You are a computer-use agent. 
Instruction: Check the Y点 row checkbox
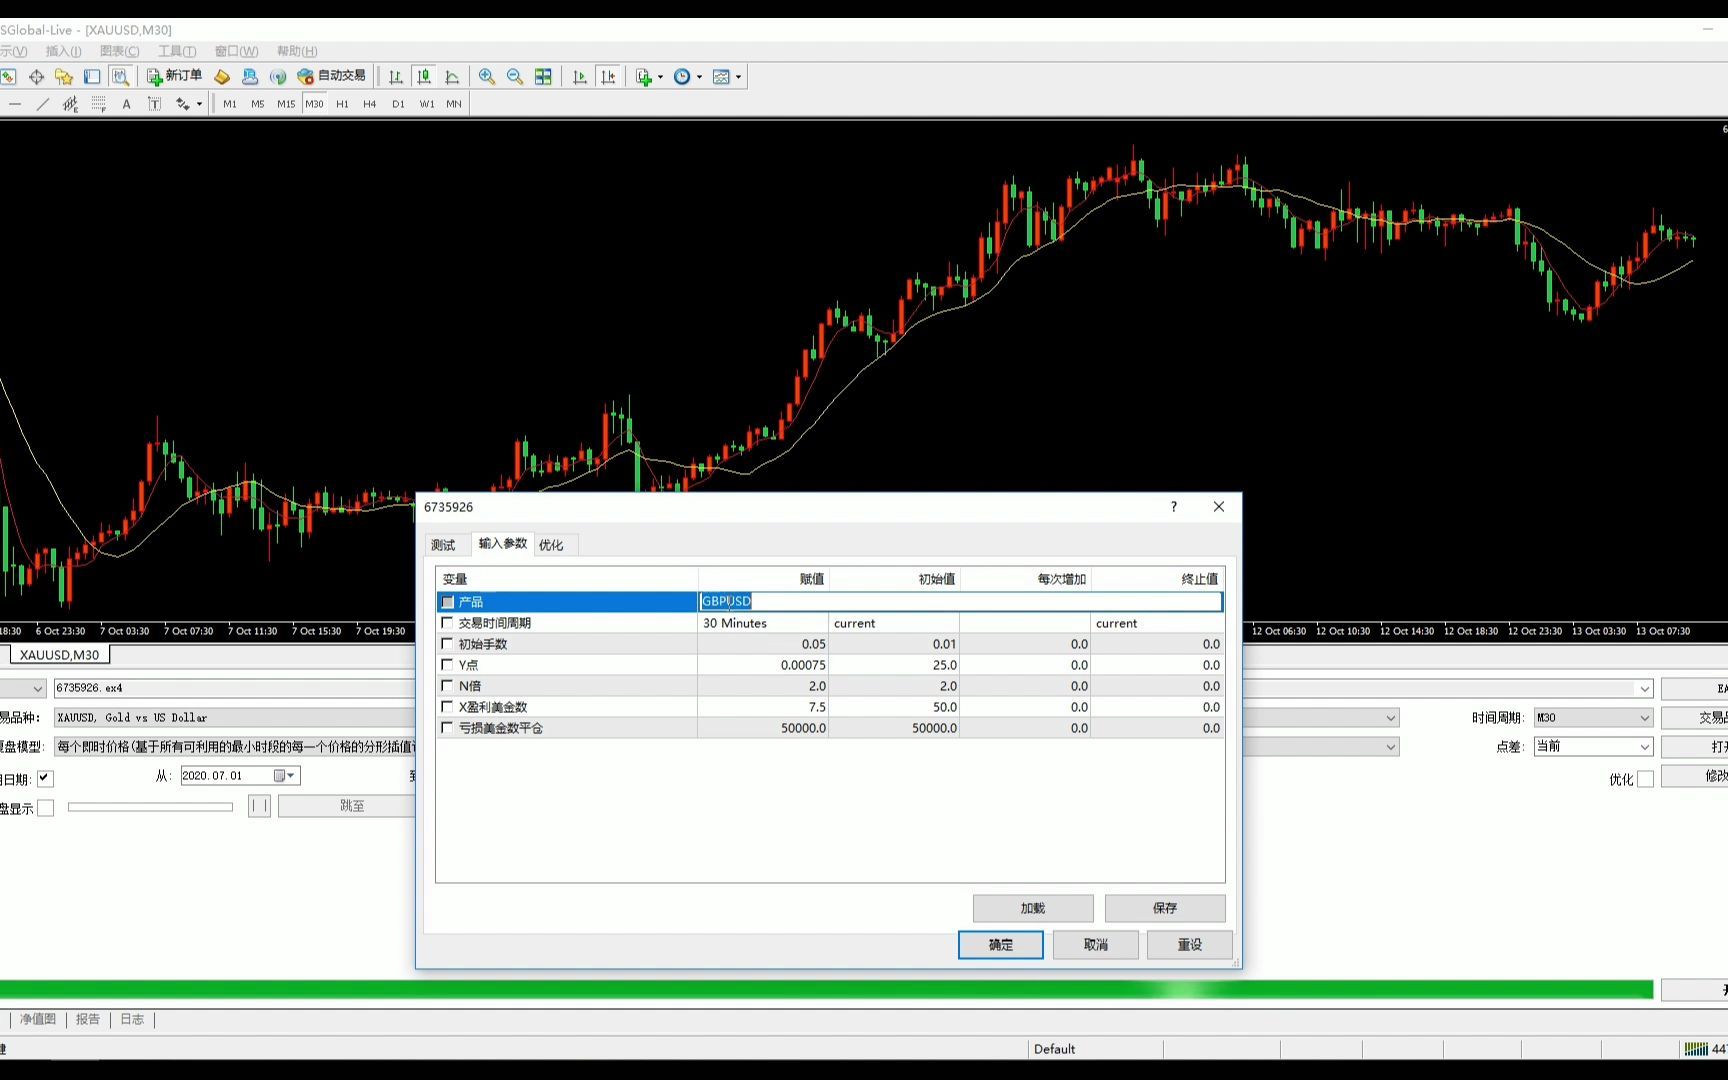[447, 665]
